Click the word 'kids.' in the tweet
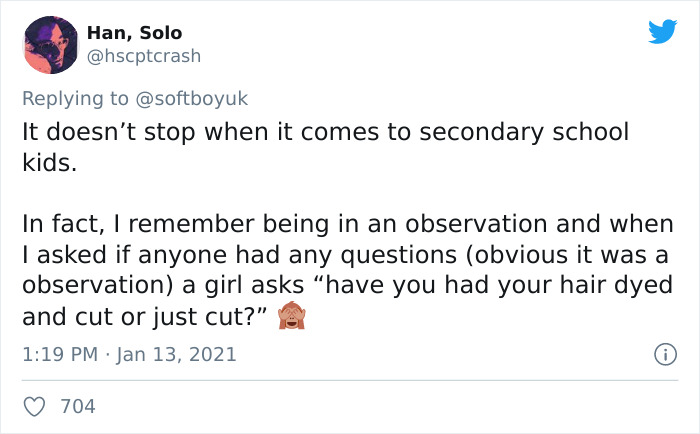This screenshot has height=434, width=700. 50,163
